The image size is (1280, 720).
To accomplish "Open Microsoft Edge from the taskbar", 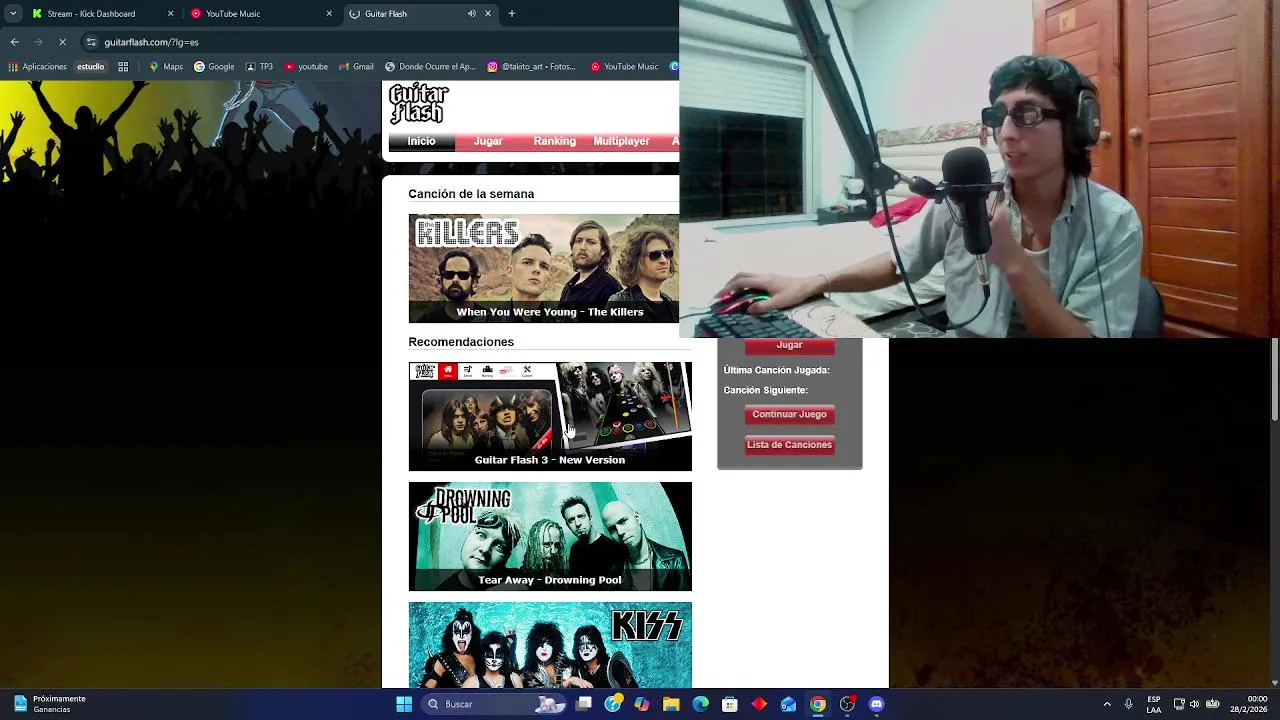I will point(701,704).
